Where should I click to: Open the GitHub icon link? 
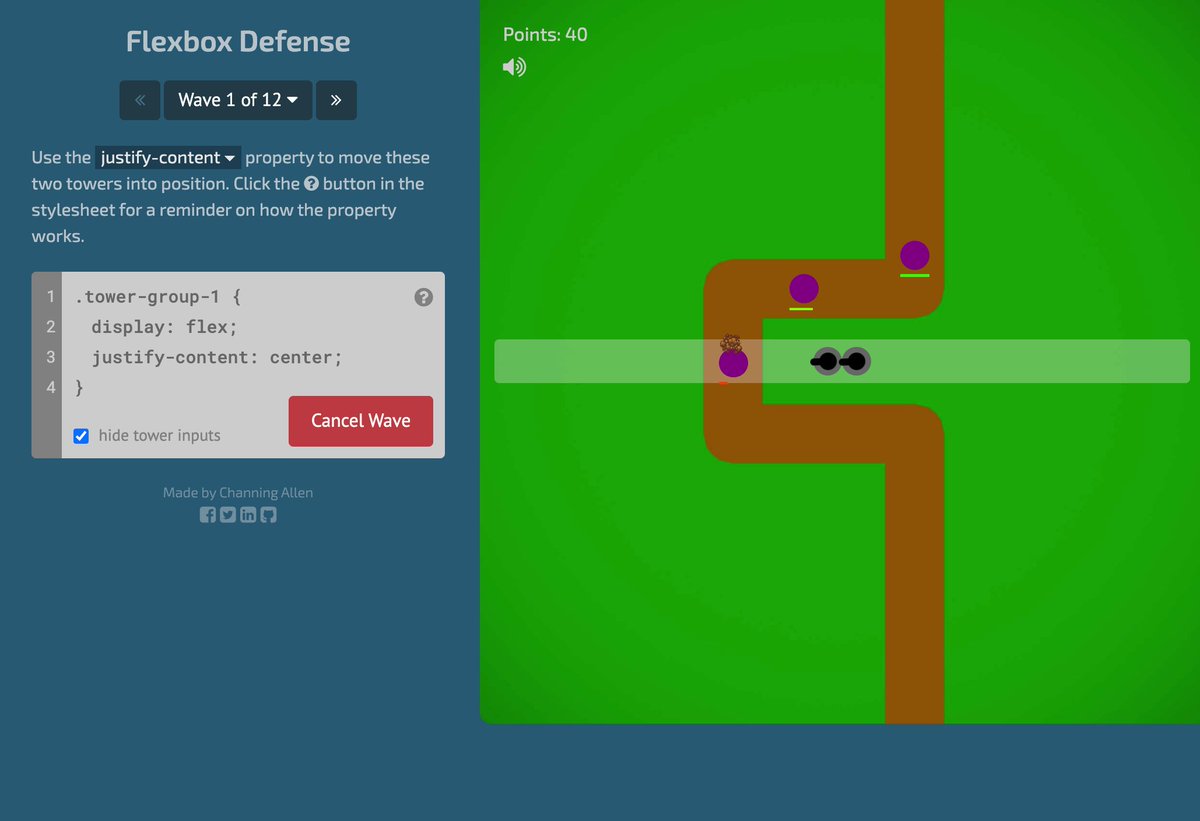[x=267, y=514]
